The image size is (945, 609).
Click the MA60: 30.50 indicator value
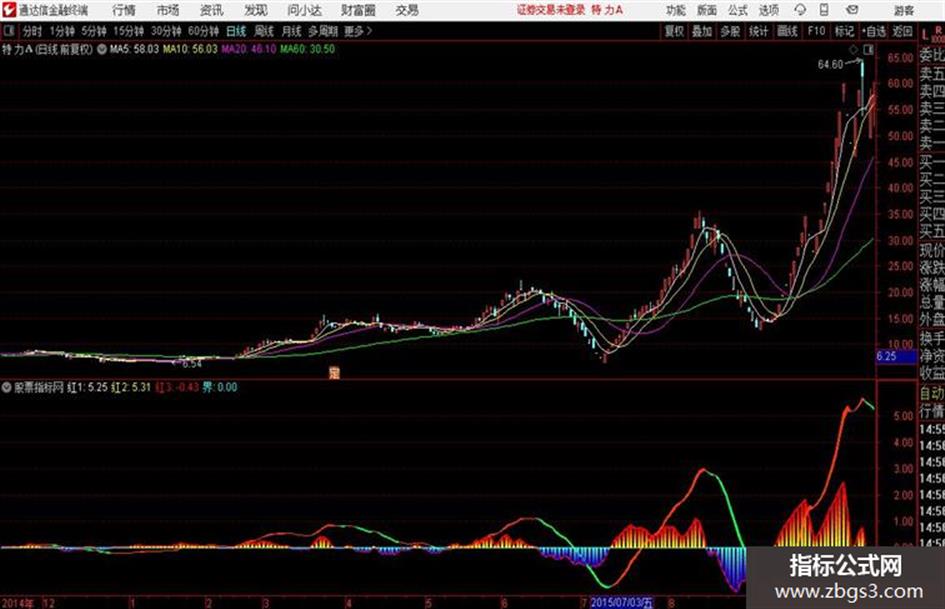[x=307, y=49]
